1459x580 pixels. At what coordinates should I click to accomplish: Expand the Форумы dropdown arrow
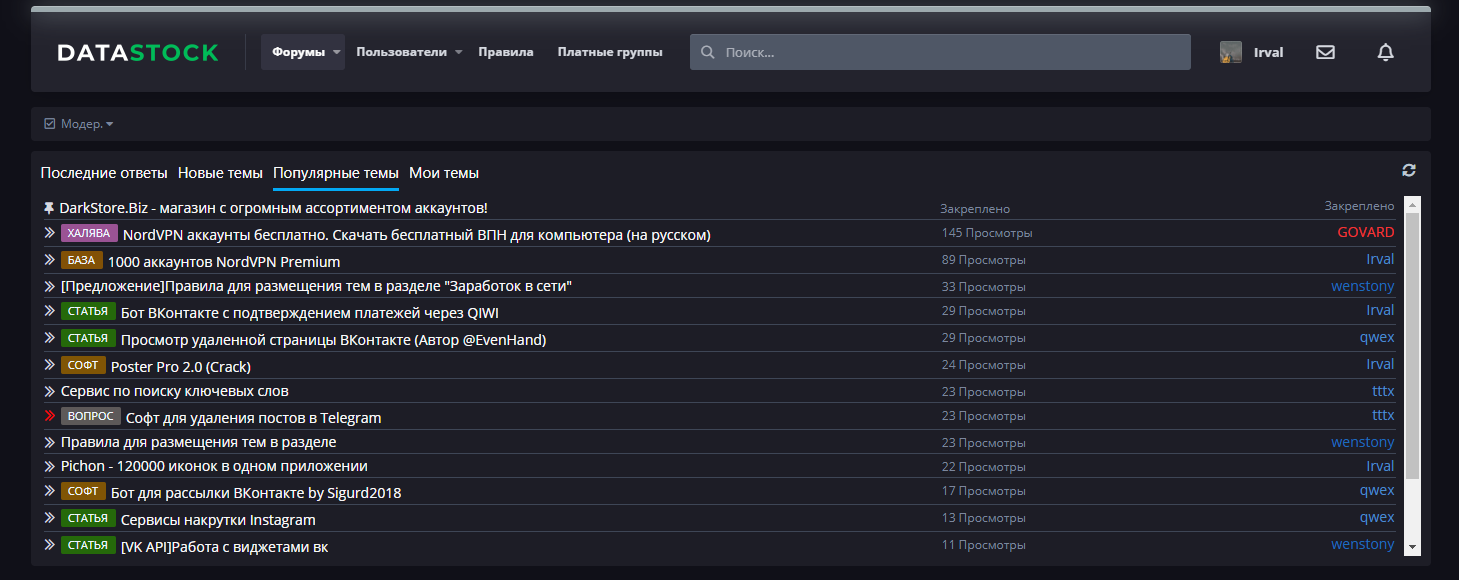click(337, 52)
